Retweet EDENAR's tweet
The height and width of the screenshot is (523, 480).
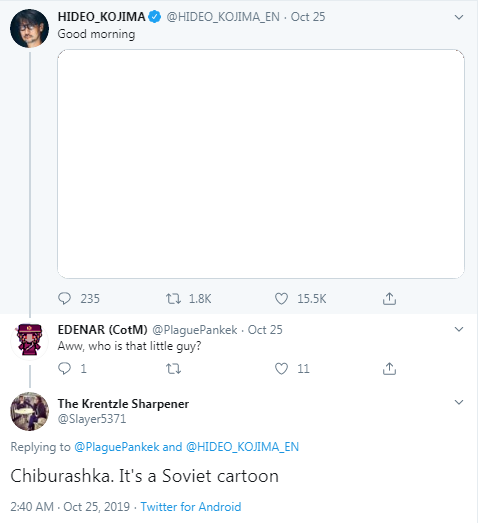coord(173,369)
